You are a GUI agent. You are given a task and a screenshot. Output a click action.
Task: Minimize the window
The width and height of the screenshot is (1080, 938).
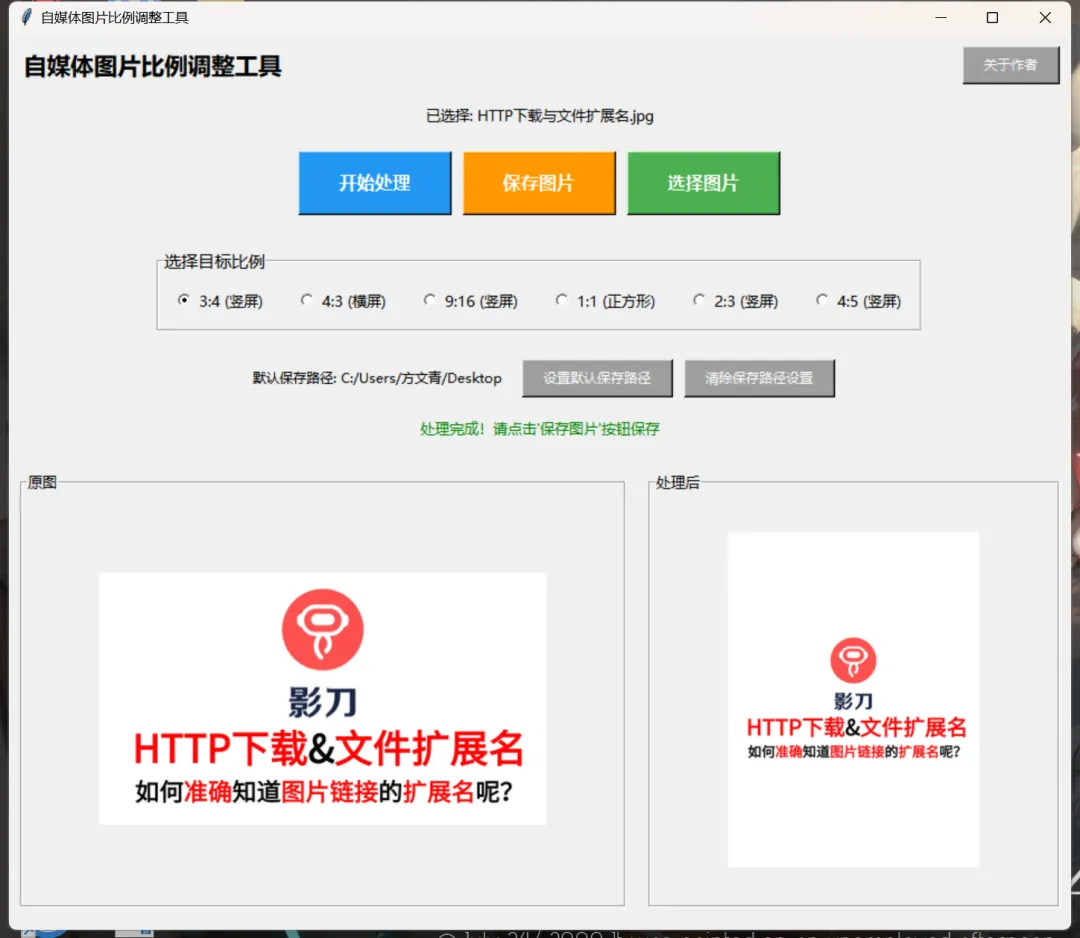click(x=941, y=17)
